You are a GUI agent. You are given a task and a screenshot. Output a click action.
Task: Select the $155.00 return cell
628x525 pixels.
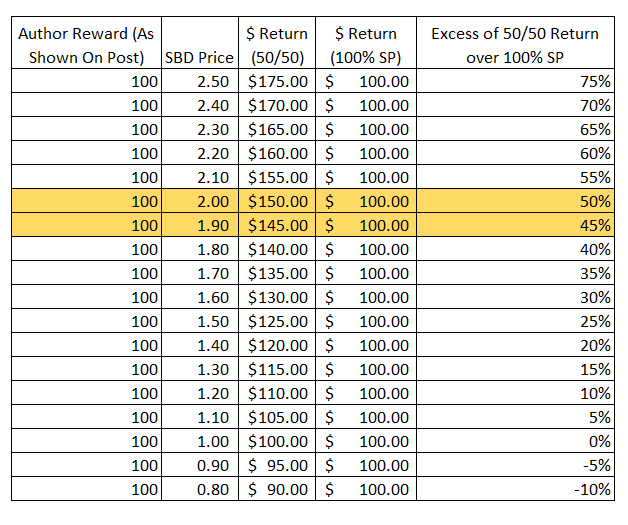pyautogui.click(x=277, y=177)
